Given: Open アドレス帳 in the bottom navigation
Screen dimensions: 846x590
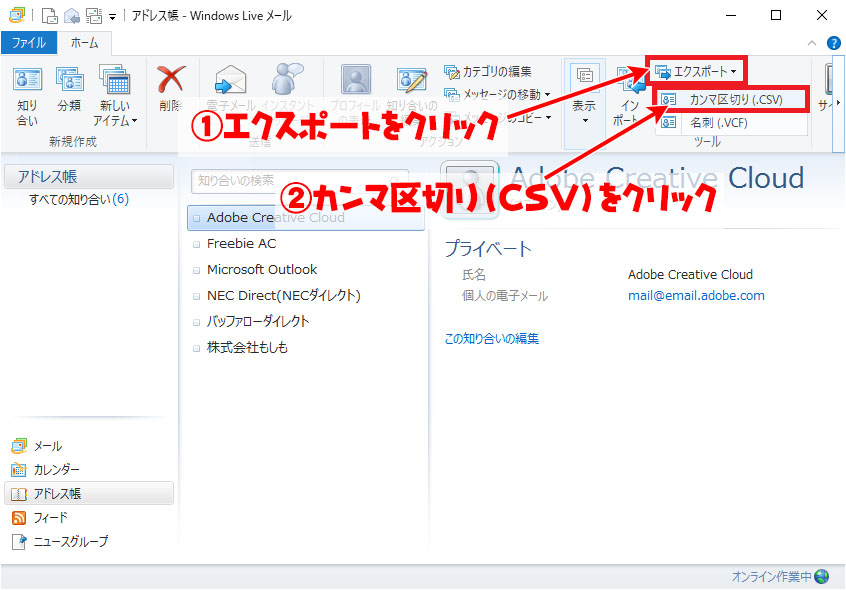Looking at the screenshot, I should click(x=89, y=493).
